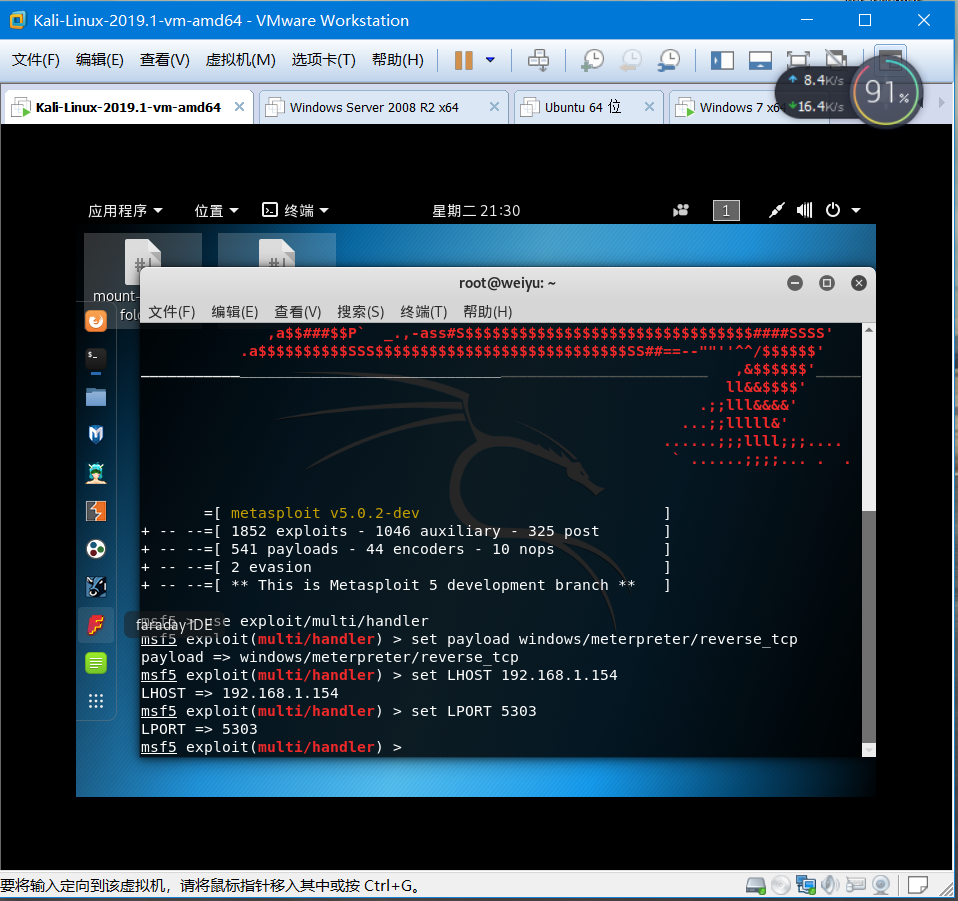The image size is (958, 901).
Task: Open terminal 编辑(E) menu
Action: coord(235,312)
